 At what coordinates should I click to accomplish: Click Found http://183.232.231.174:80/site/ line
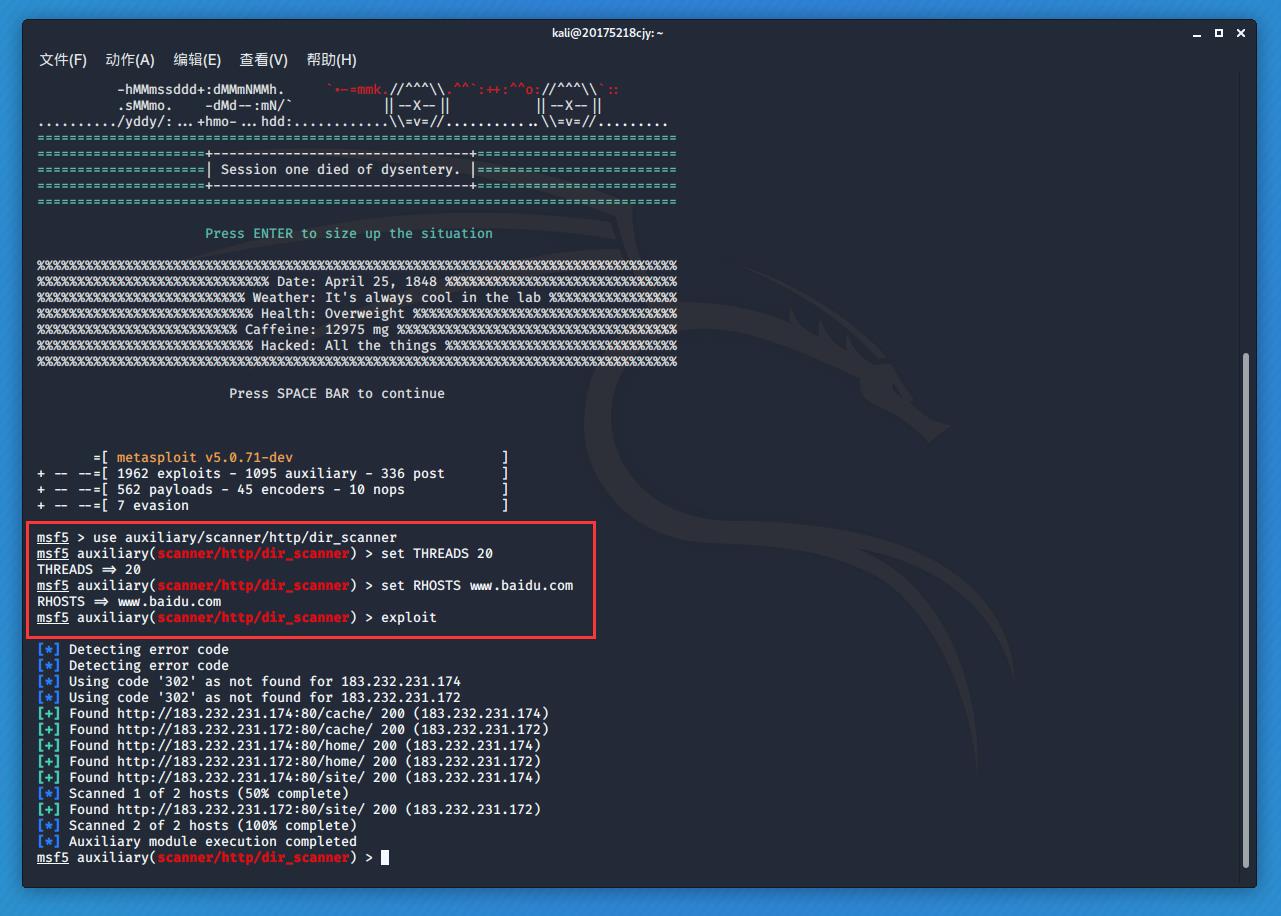[289, 777]
